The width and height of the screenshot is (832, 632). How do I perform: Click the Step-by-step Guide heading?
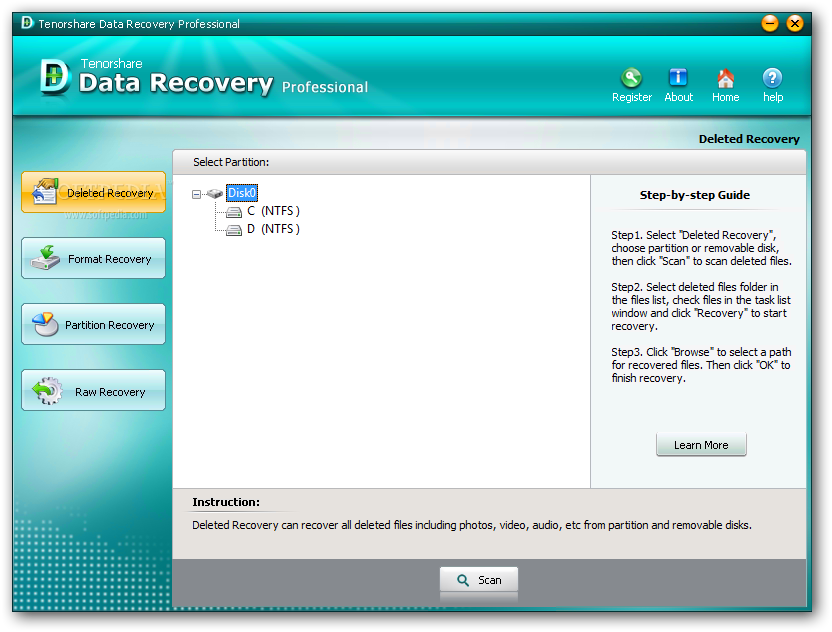click(x=695, y=195)
